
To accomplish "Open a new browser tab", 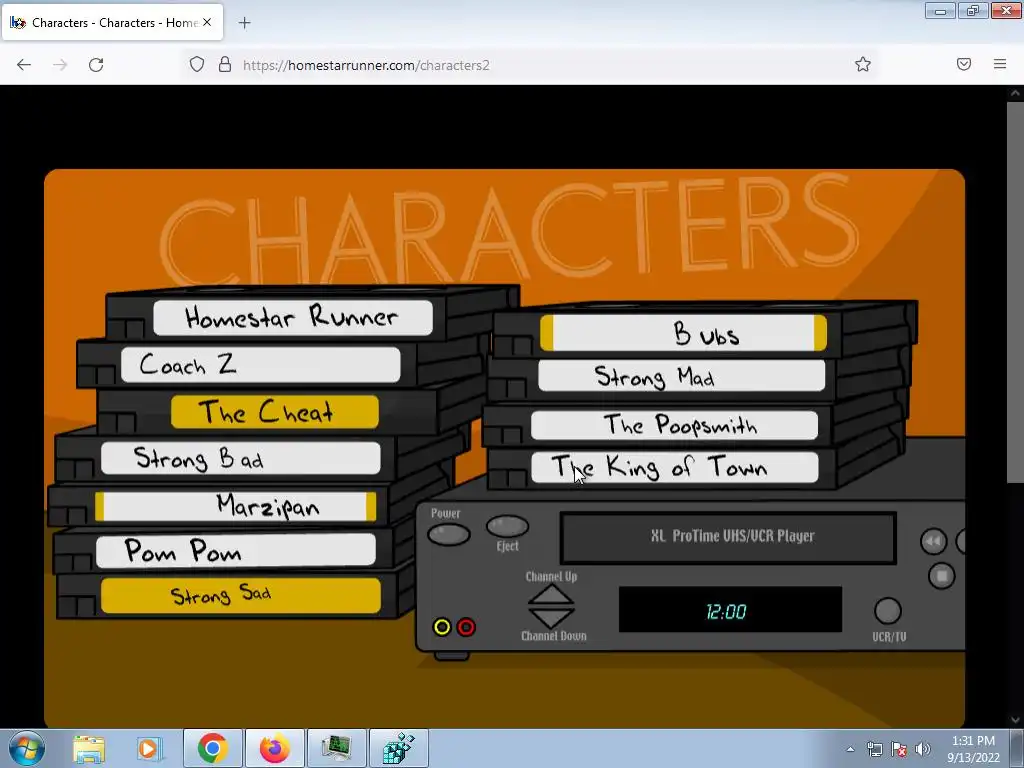I will click(x=244, y=23).
